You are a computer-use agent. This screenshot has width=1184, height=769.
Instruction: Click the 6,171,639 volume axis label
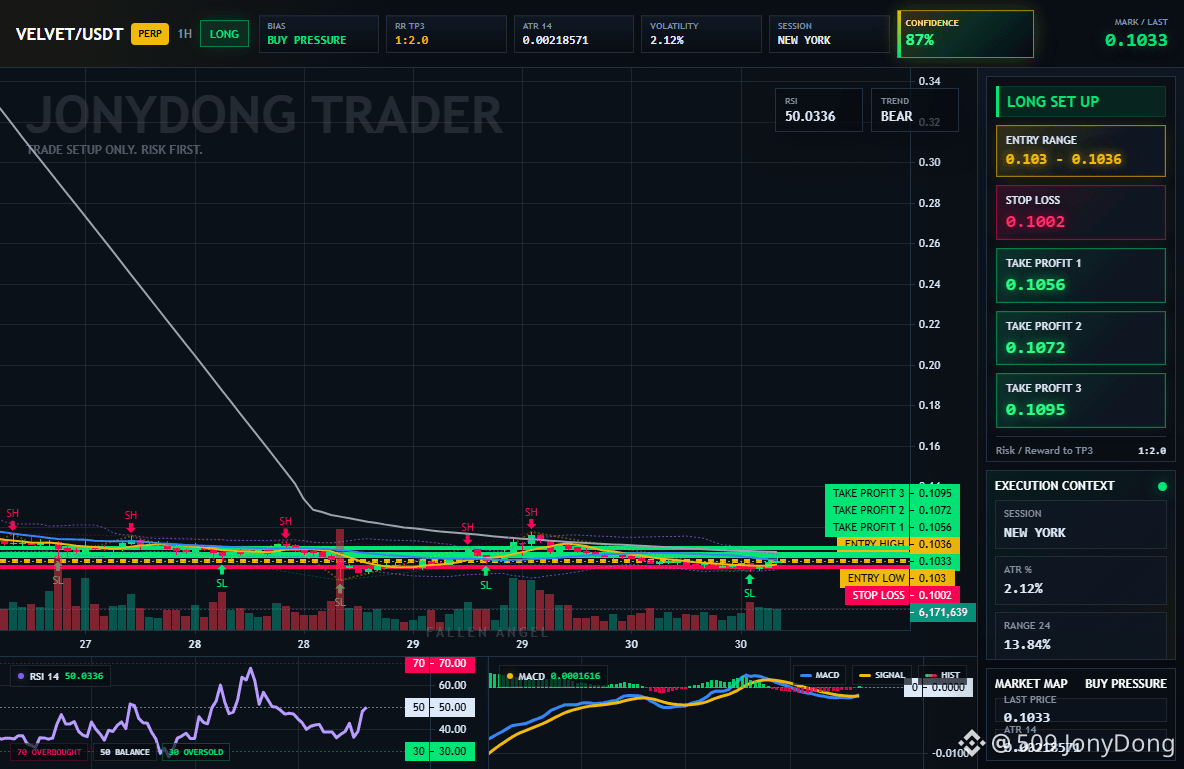(x=942, y=613)
